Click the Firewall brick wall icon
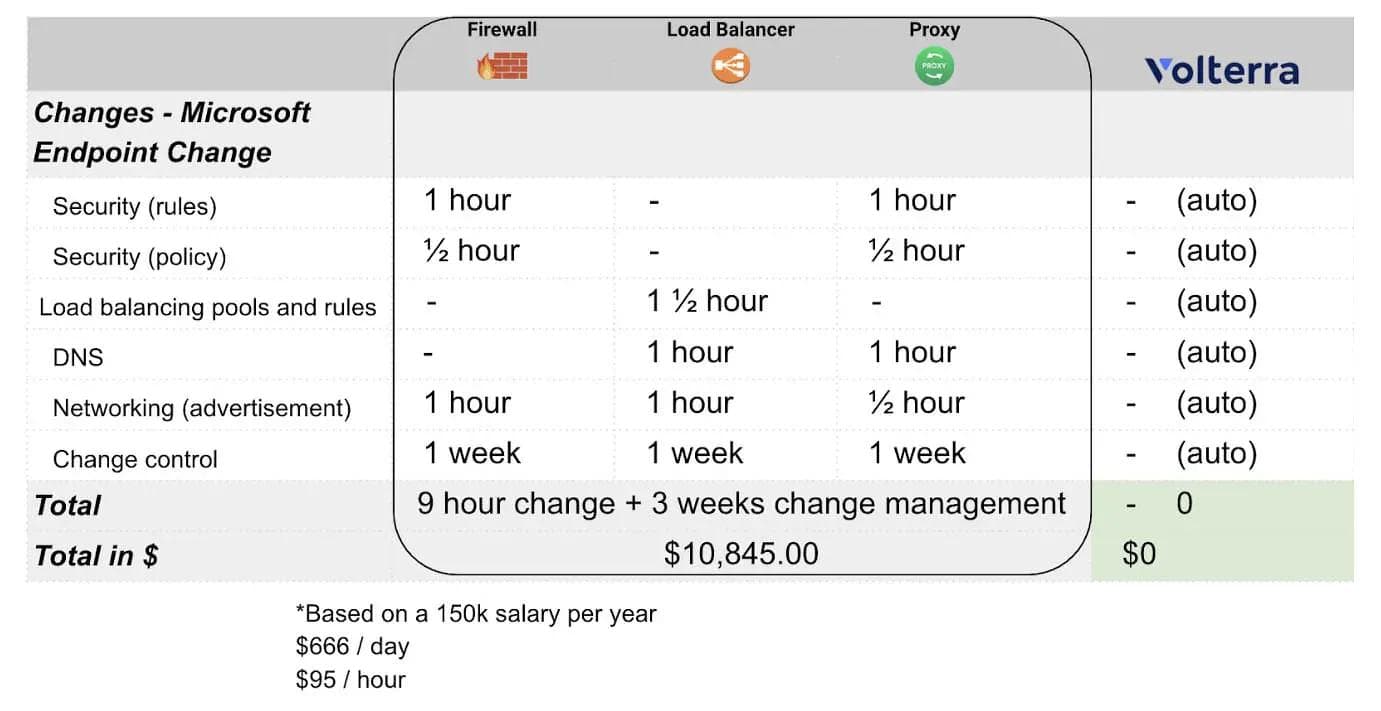 (502, 67)
